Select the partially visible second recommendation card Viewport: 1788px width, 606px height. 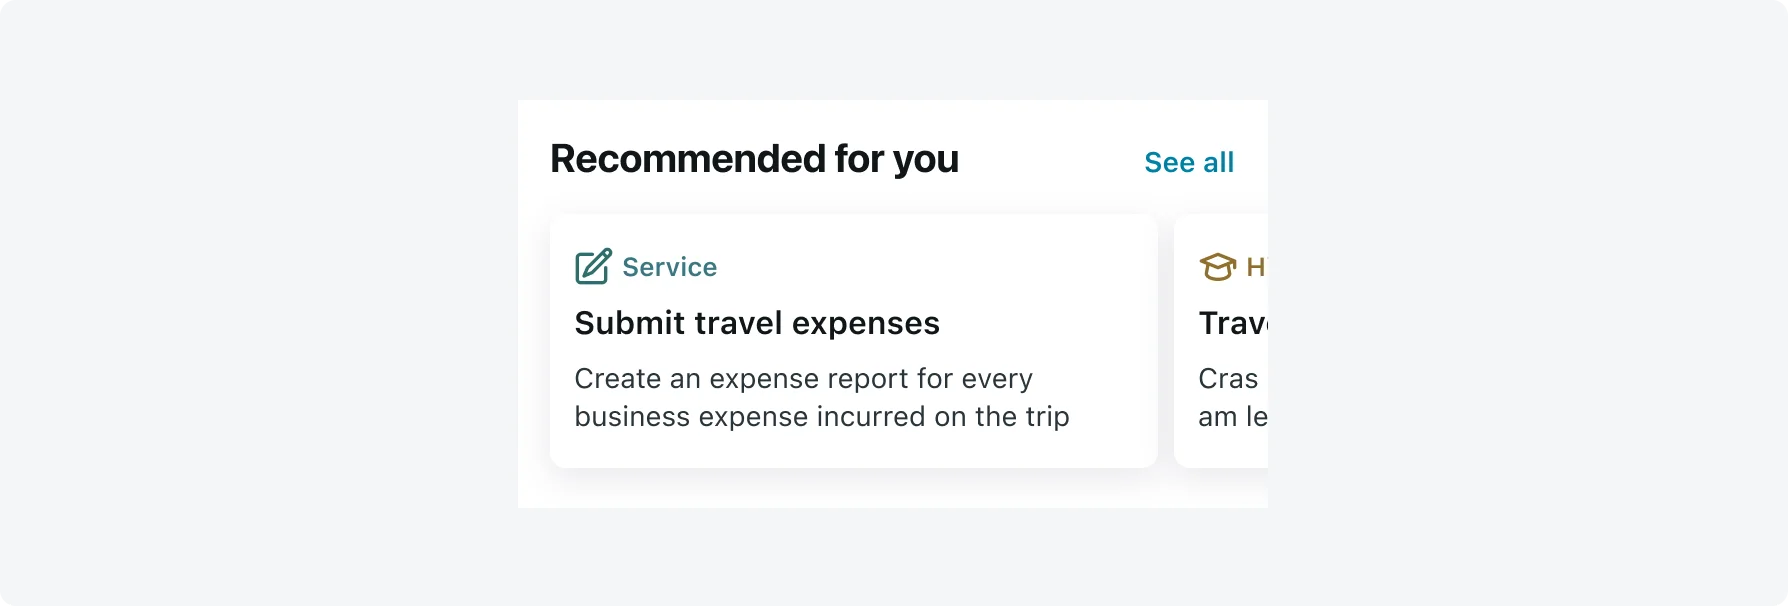point(1221,341)
